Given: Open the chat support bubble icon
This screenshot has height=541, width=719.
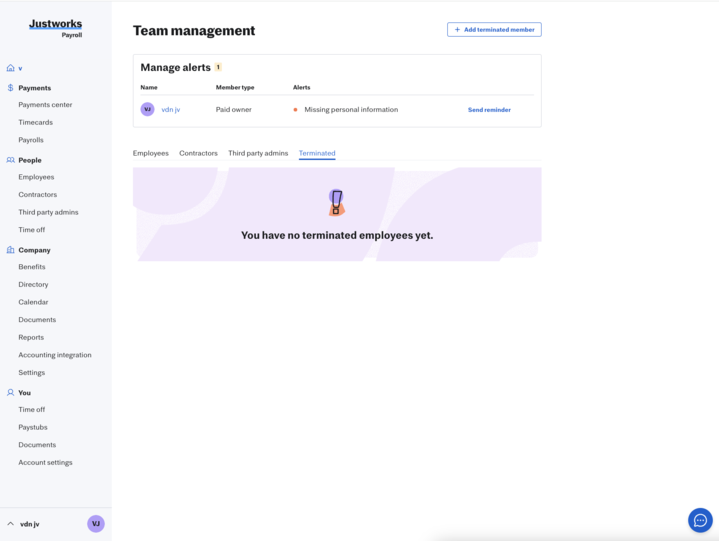Looking at the screenshot, I should [x=700, y=520].
